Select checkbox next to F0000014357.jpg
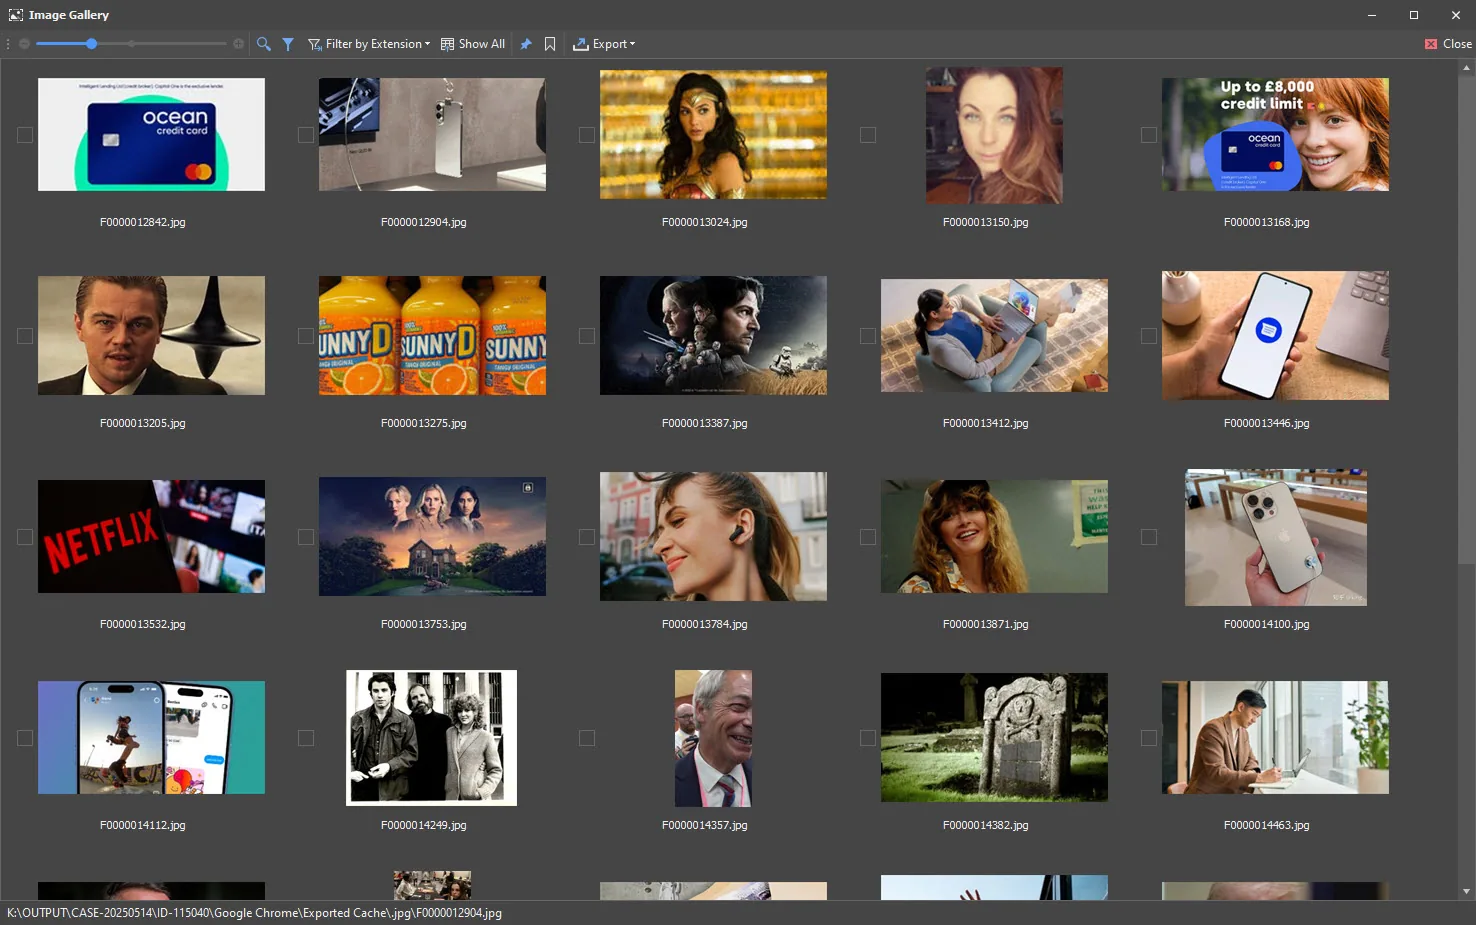1476x925 pixels. pos(587,738)
